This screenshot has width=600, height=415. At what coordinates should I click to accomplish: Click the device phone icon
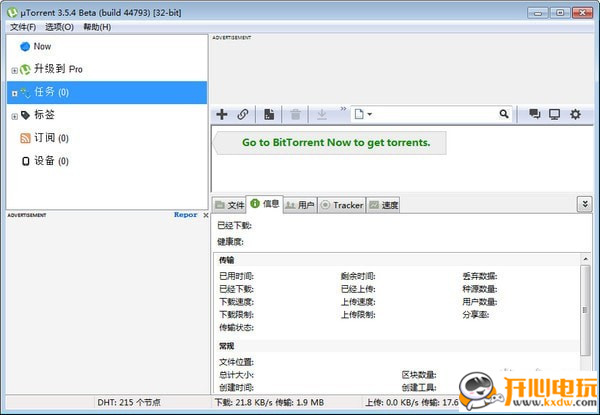(x=26, y=161)
